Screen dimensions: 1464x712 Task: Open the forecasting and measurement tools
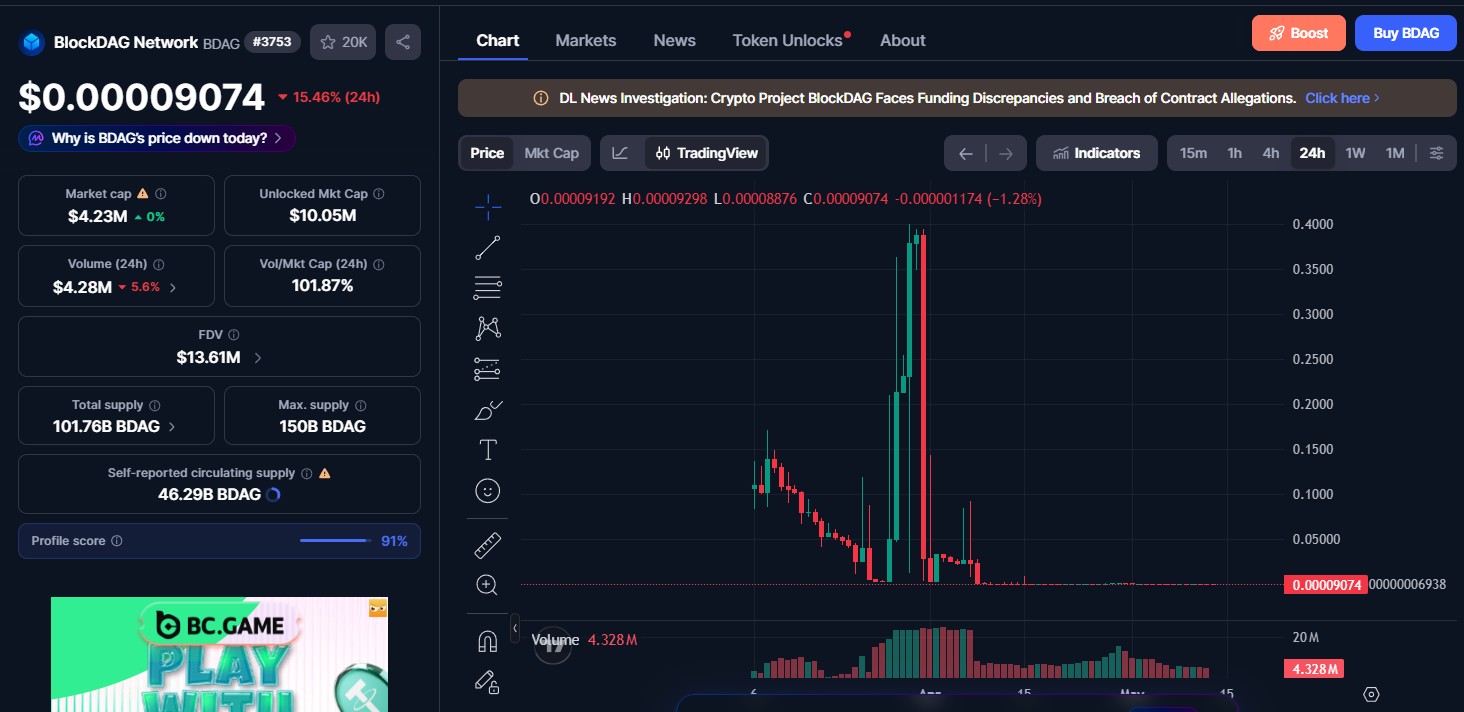pos(488,369)
